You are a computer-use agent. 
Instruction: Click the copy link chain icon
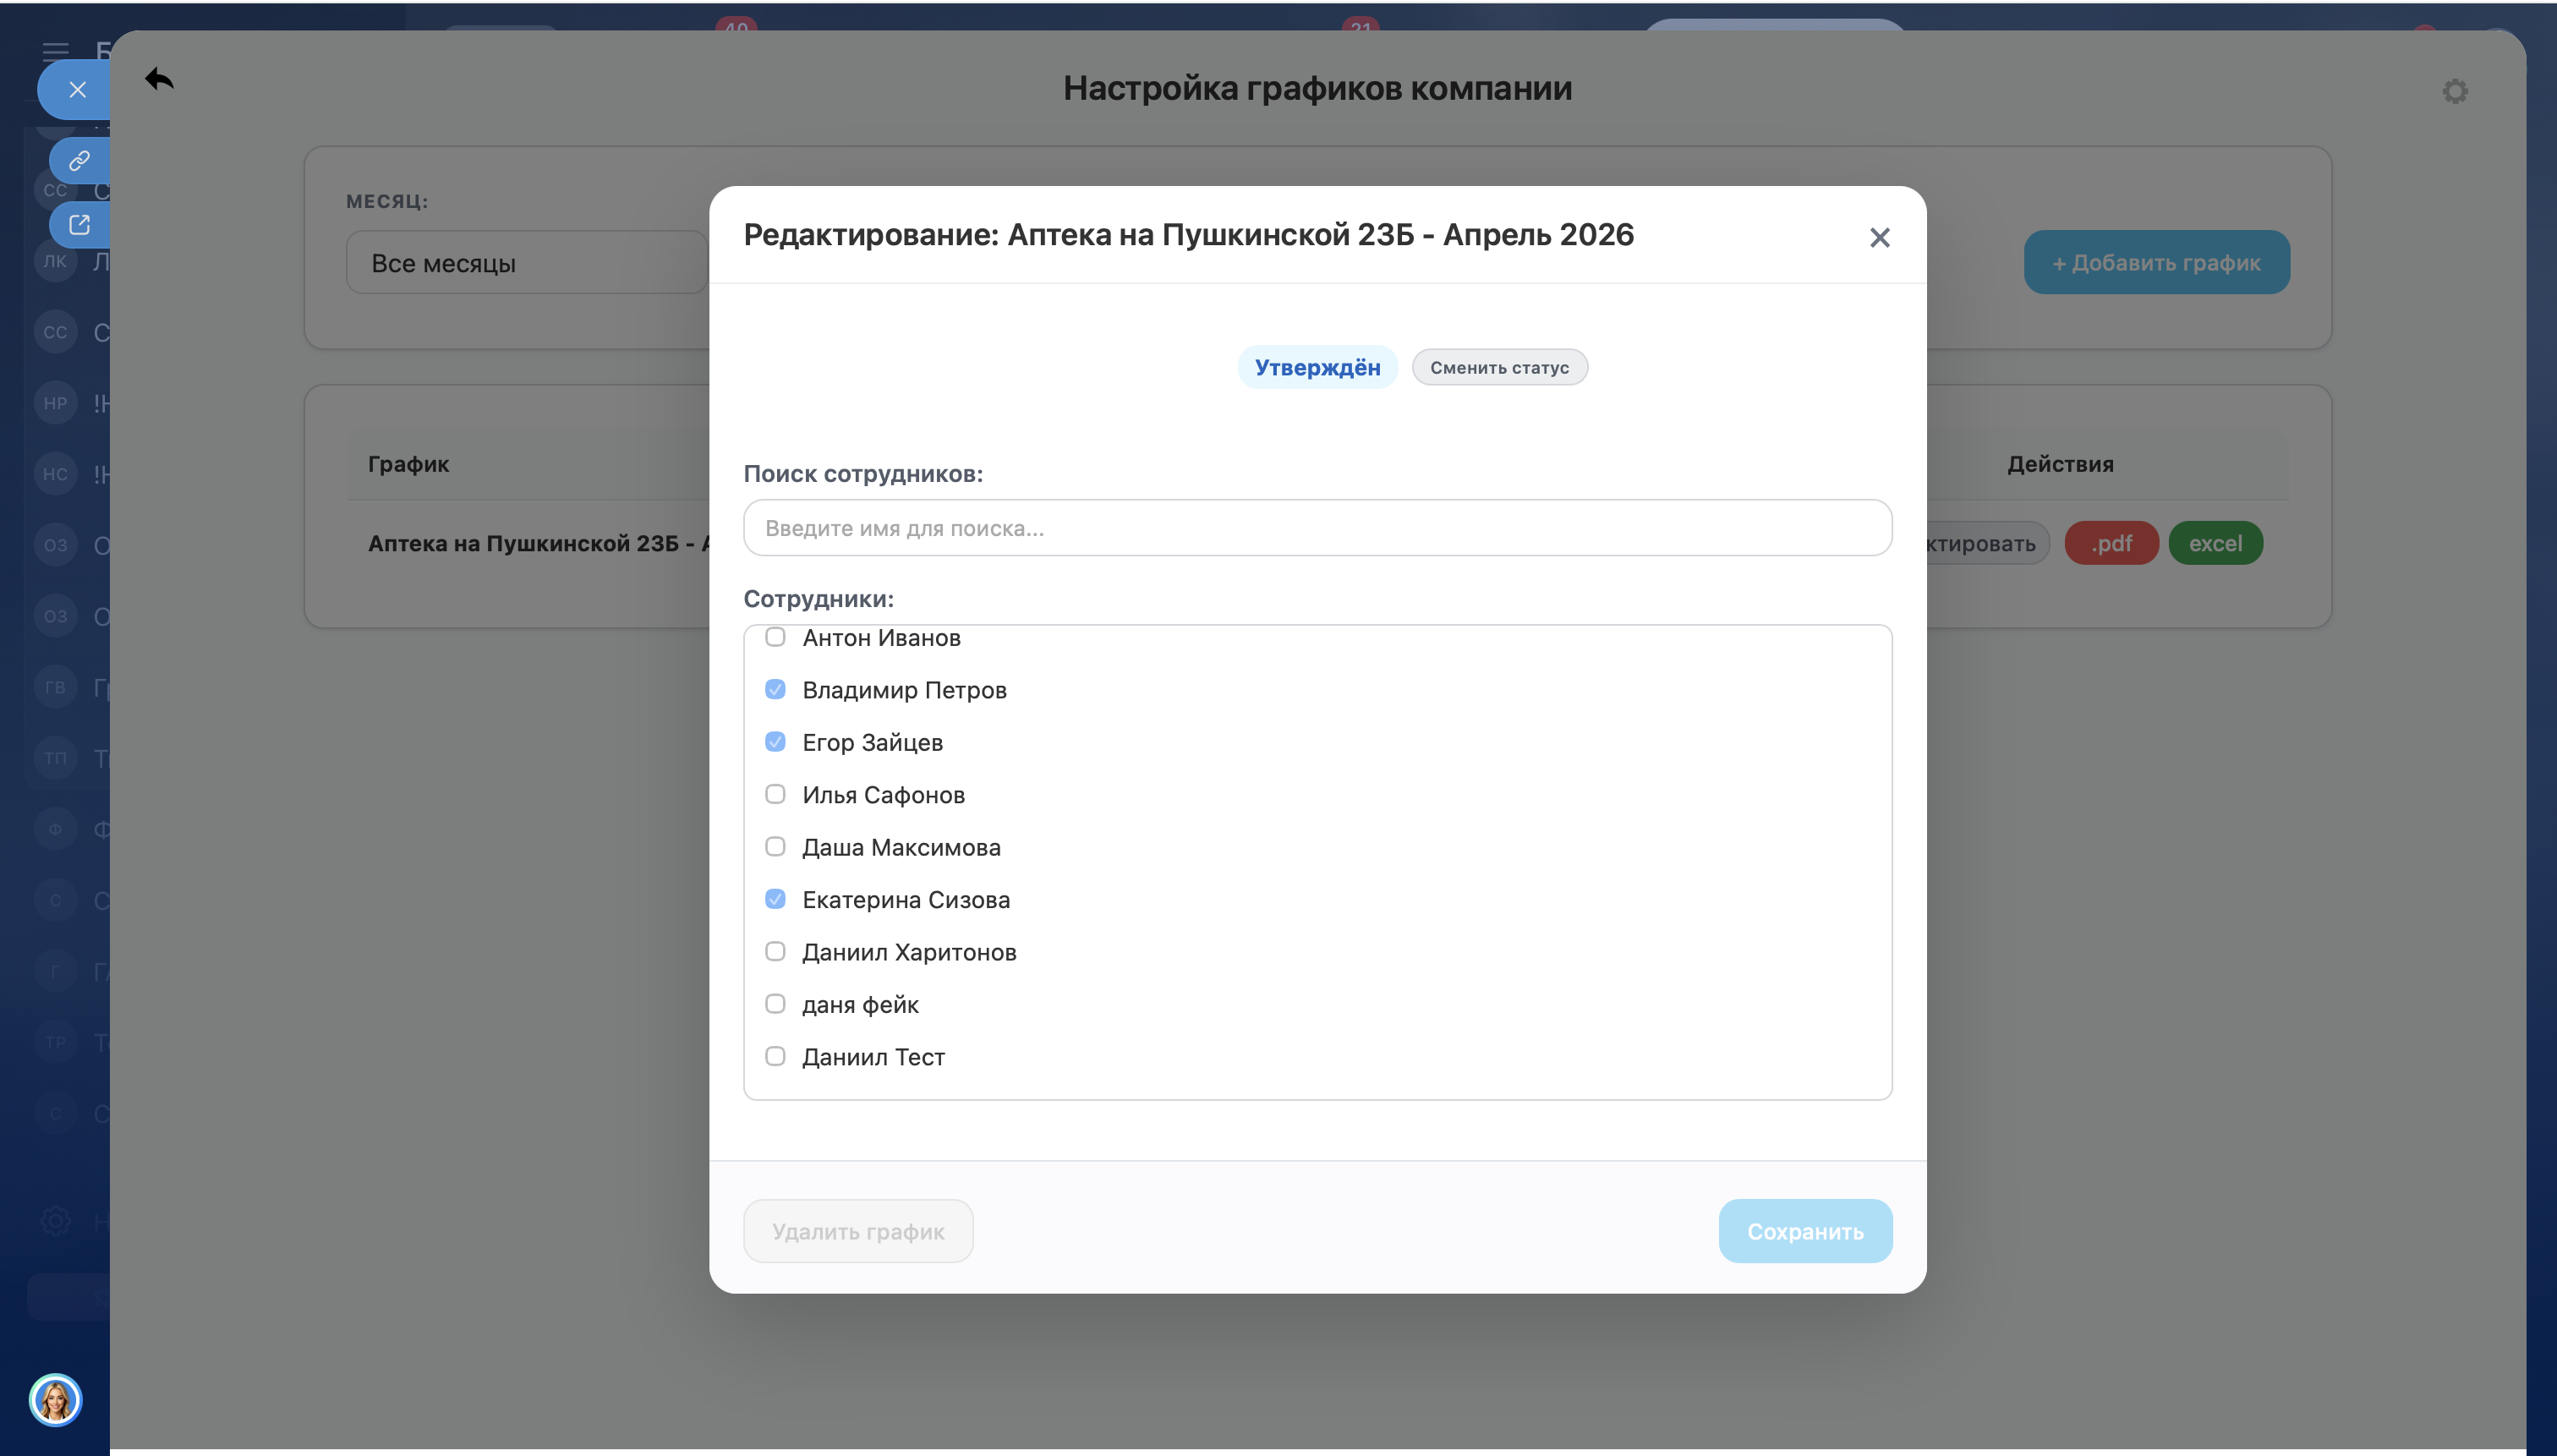[x=79, y=160]
